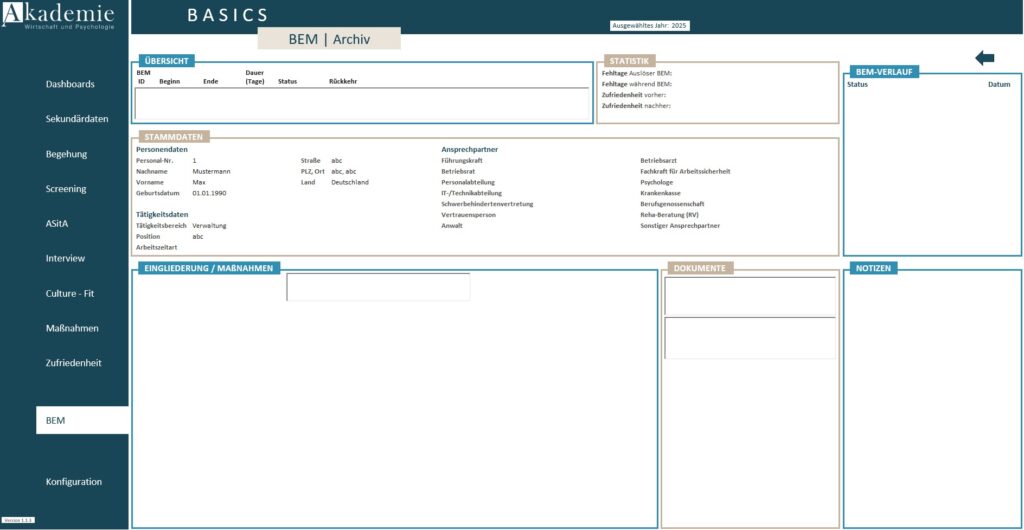Click the BEM | Archiv header button
Image resolution: width=1024 pixels, height=530 pixels.
click(329, 39)
